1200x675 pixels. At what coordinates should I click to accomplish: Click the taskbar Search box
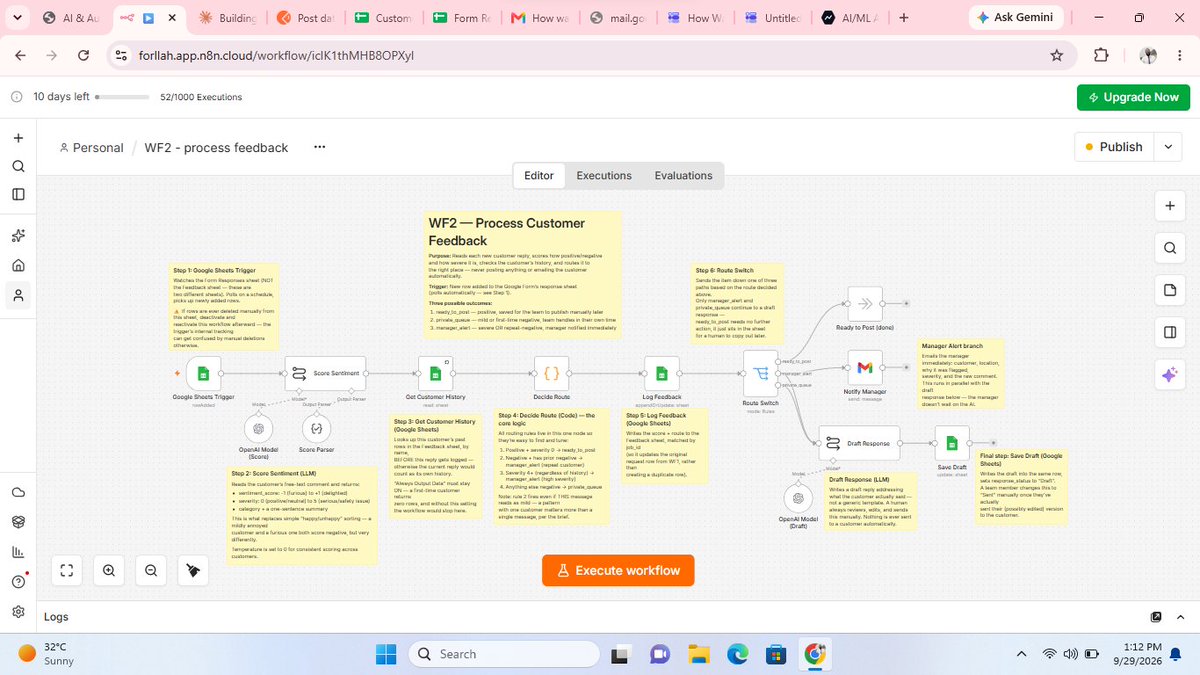pos(502,654)
